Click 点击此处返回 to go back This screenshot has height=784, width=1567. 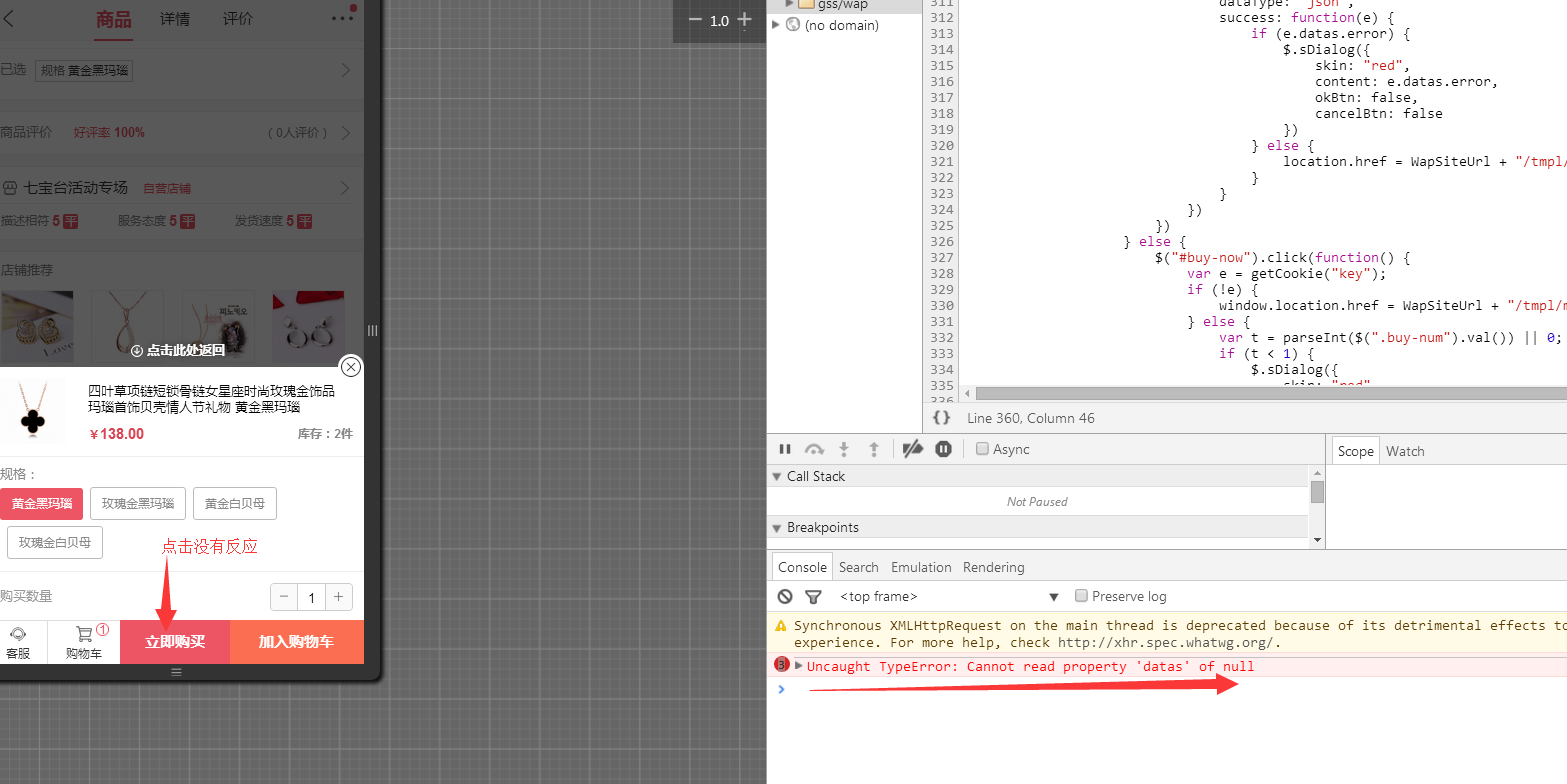tap(178, 350)
